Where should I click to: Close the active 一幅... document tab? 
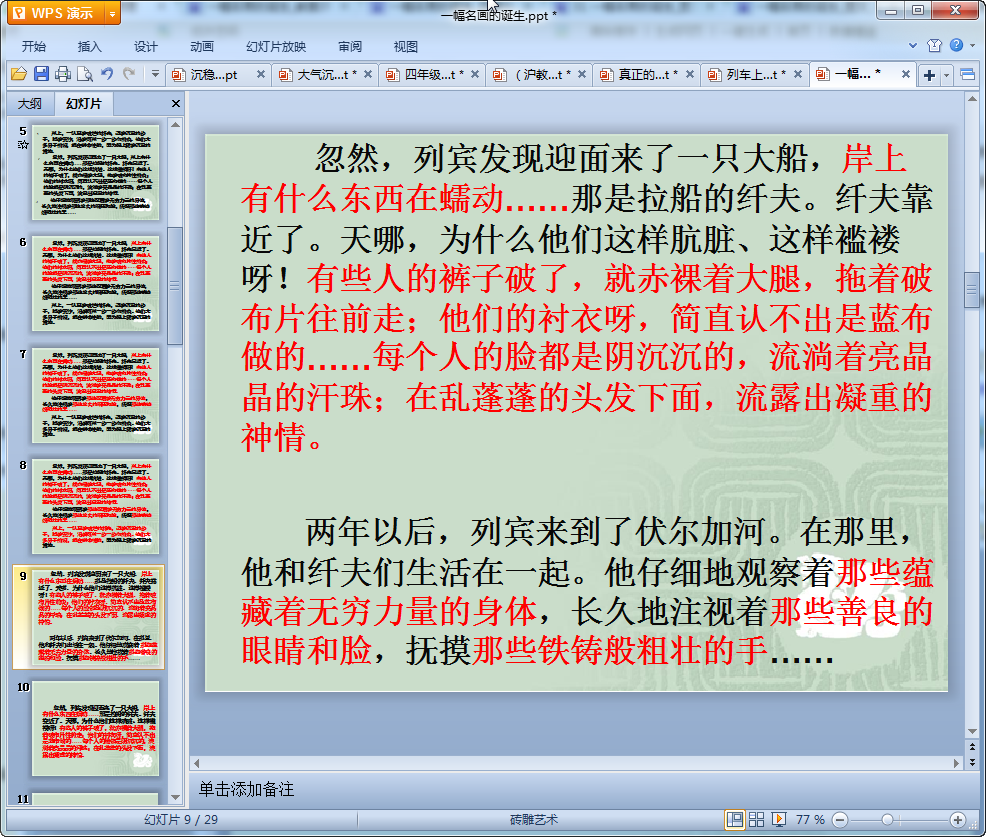(x=906, y=74)
